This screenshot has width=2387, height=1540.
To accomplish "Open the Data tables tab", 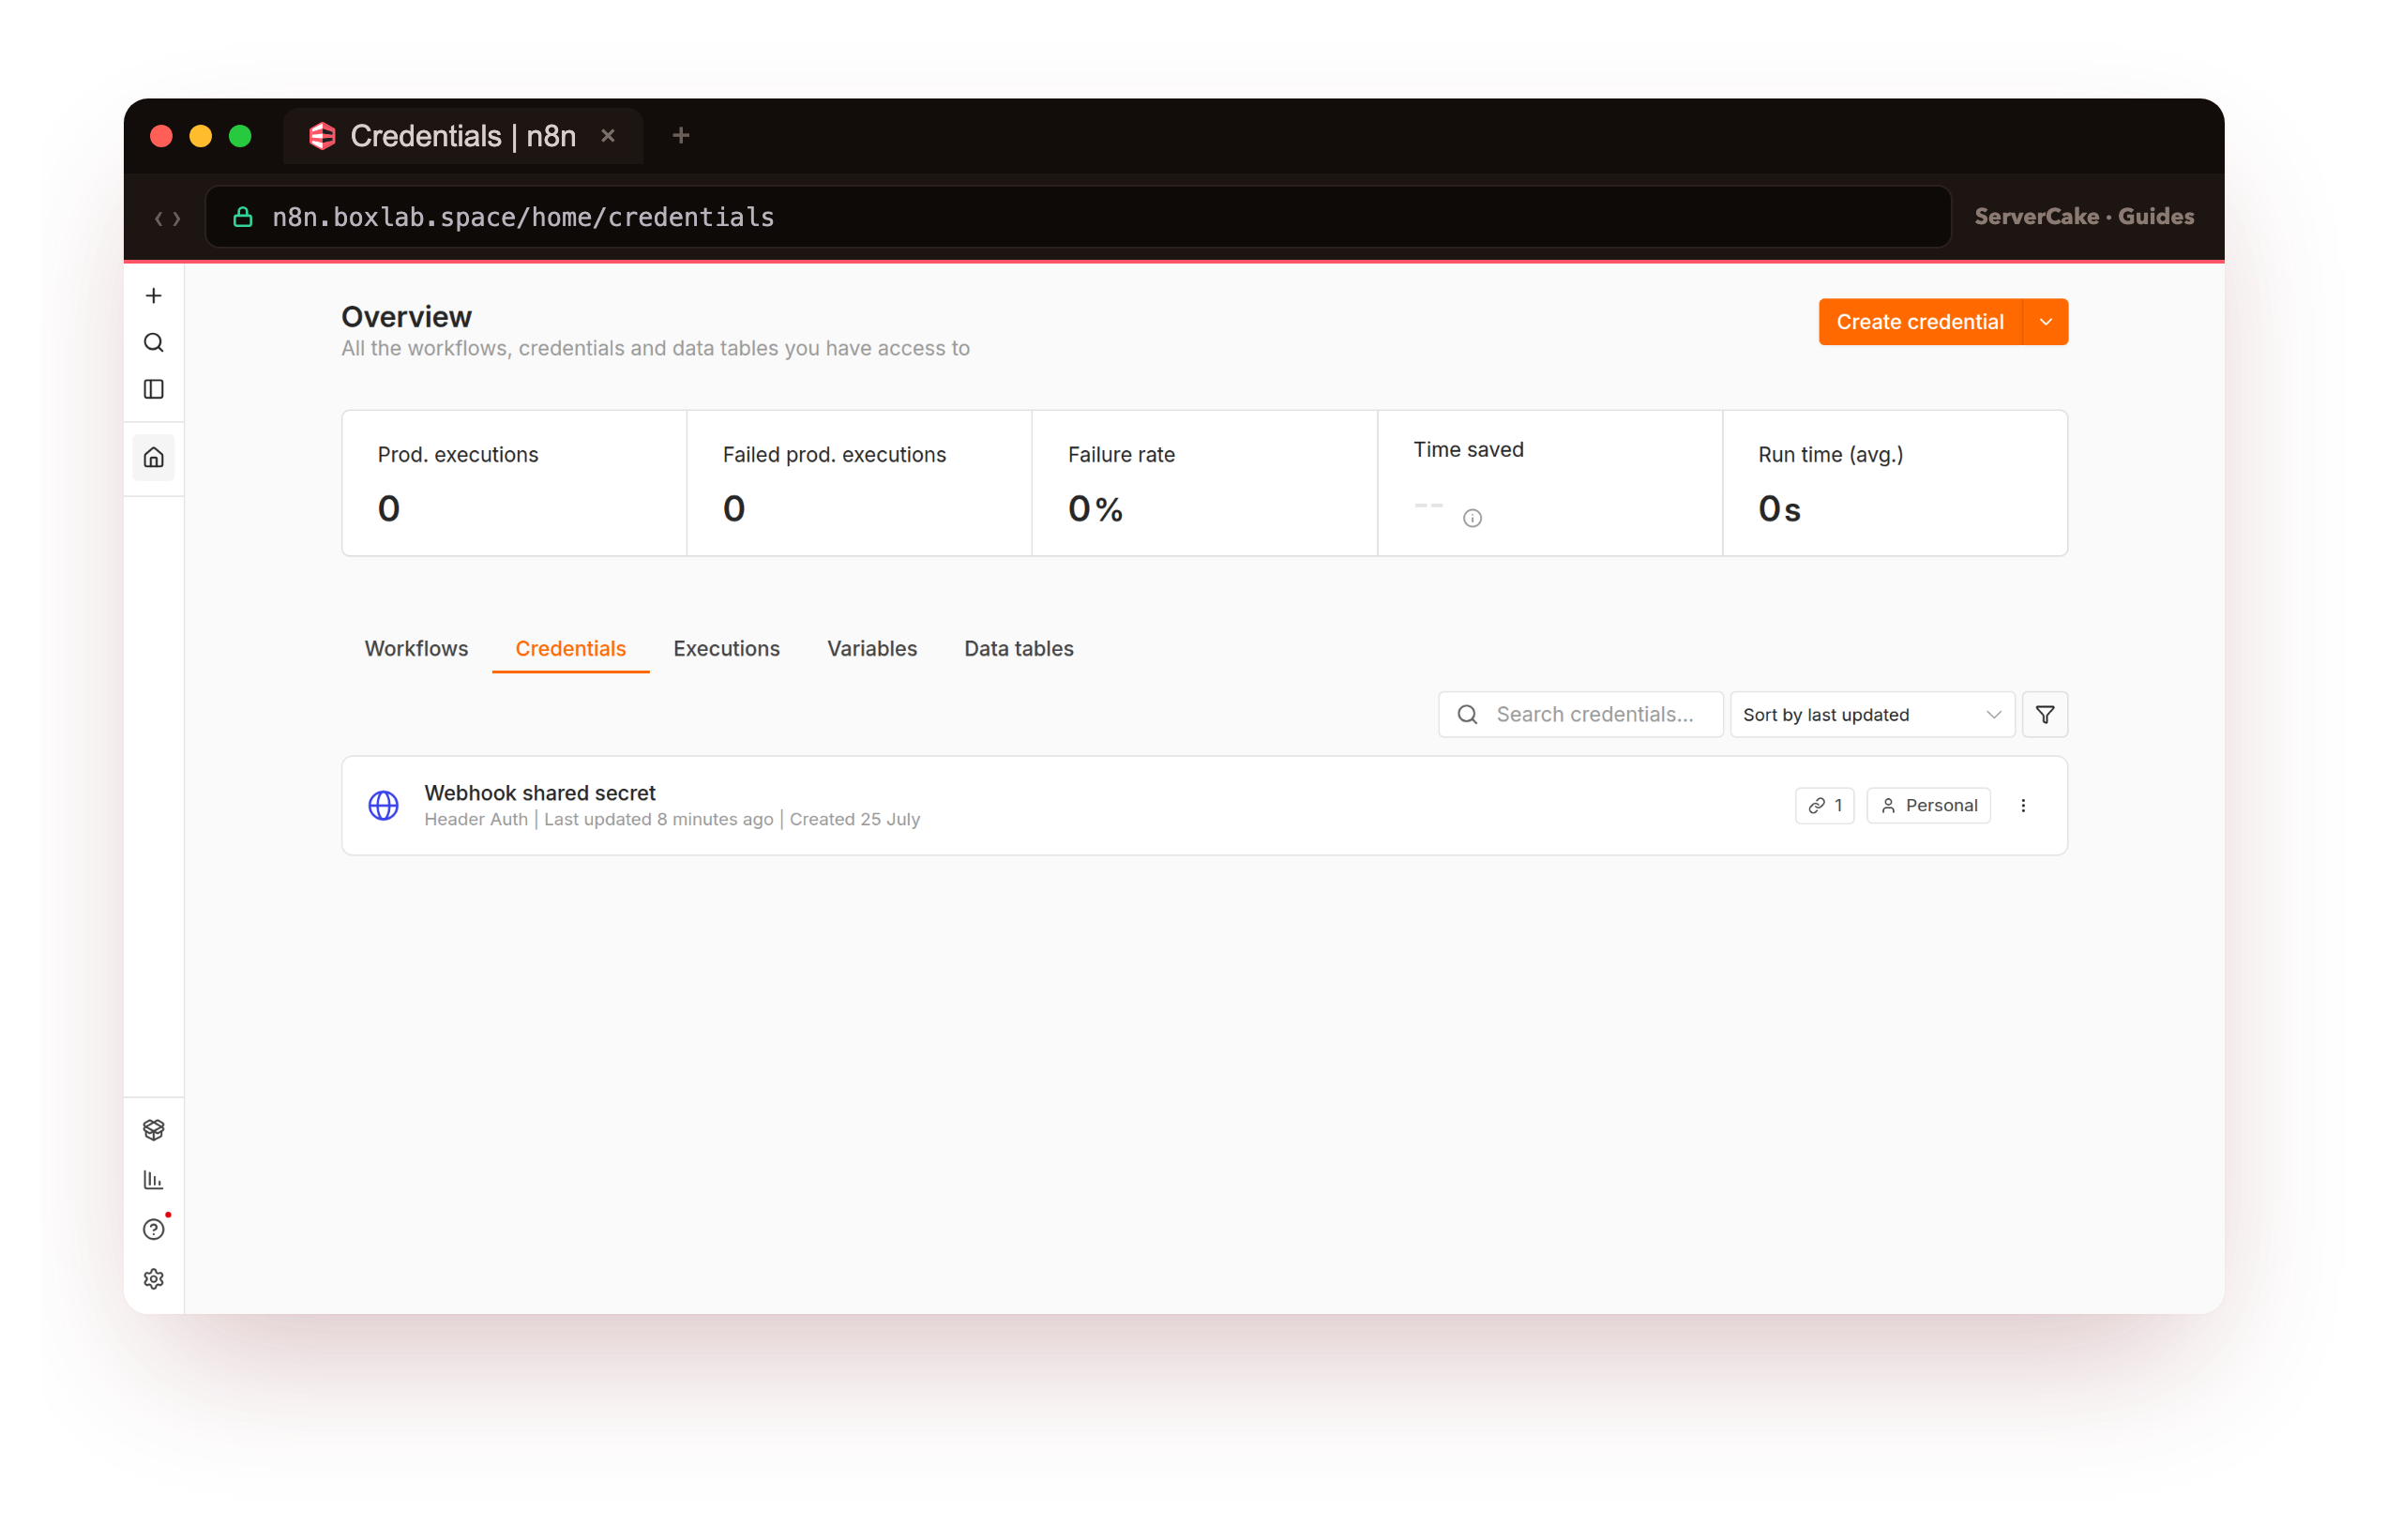I will (1019, 649).
